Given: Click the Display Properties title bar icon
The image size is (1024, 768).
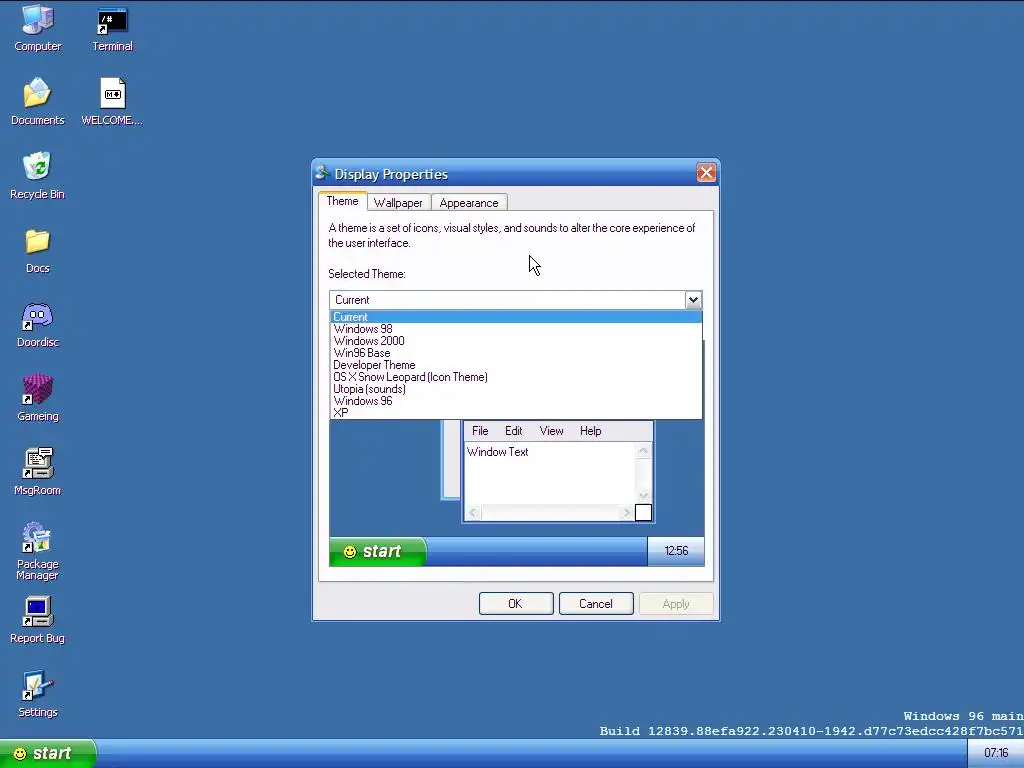Looking at the screenshot, I should click(321, 173).
